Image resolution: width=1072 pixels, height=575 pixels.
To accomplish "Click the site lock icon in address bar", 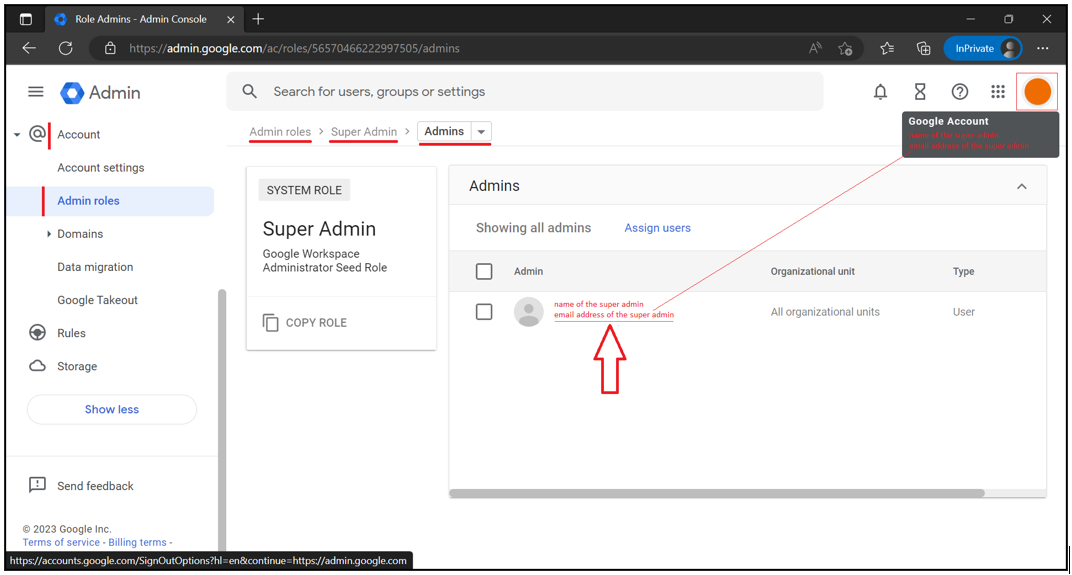I will [110, 48].
